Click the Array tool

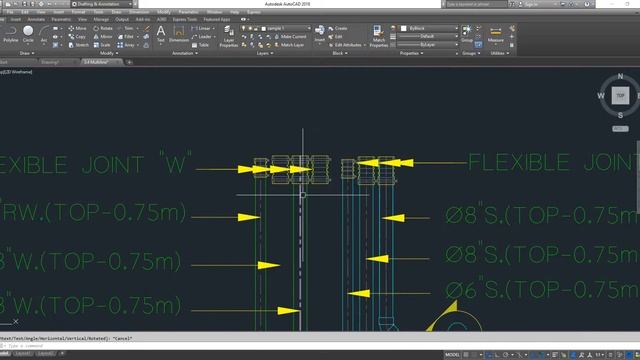(x=126, y=45)
